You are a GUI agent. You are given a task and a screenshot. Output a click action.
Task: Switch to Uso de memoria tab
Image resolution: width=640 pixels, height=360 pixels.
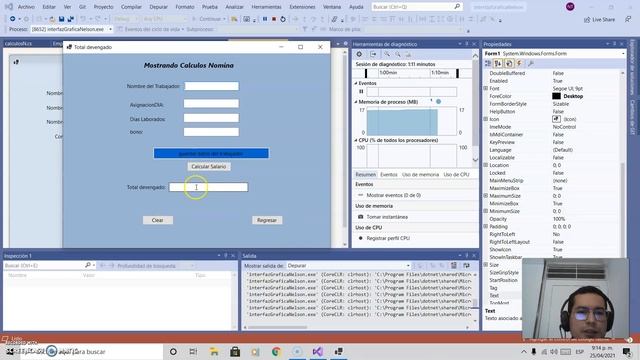click(420, 175)
